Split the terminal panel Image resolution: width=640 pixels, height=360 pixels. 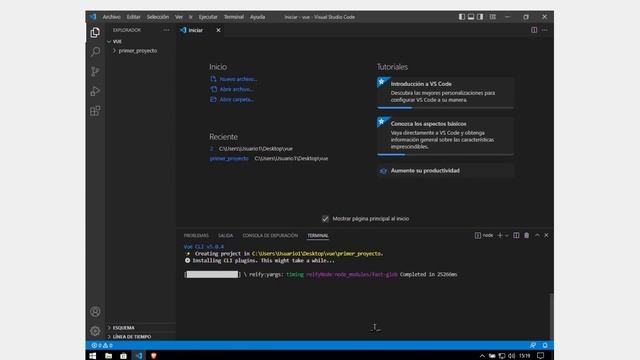516,236
